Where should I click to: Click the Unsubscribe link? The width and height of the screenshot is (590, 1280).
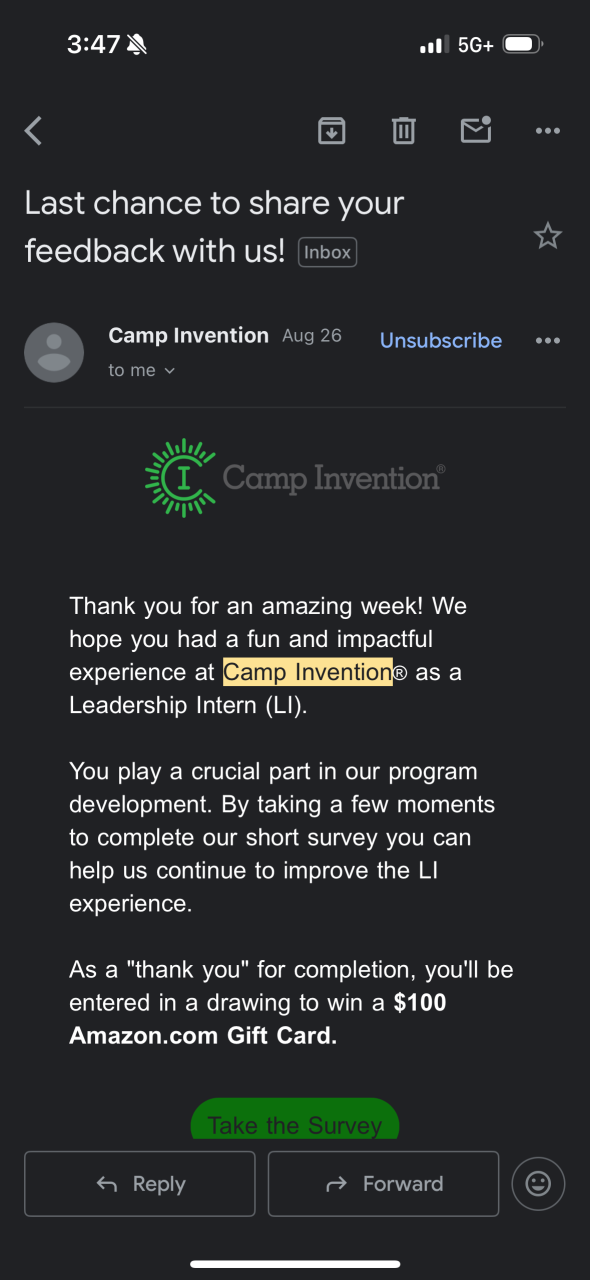441,340
